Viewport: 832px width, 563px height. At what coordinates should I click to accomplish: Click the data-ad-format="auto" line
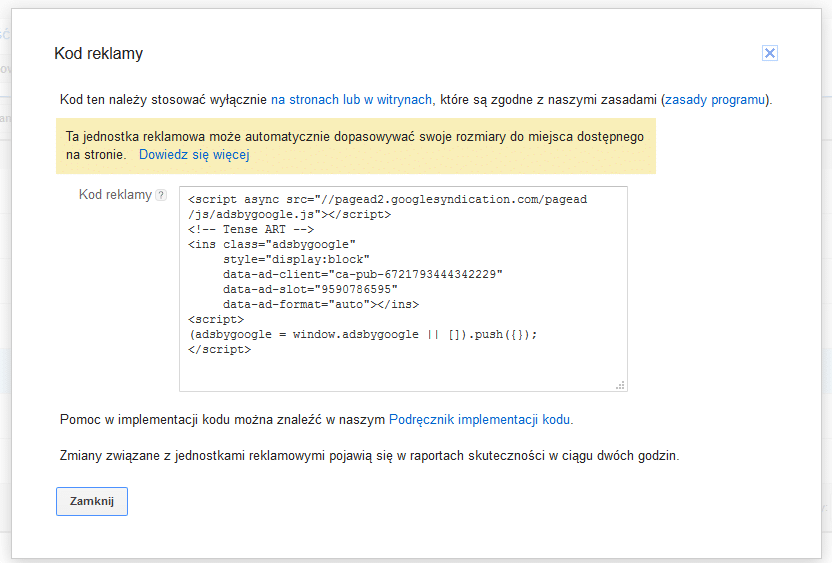pyautogui.click(x=320, y=305)
